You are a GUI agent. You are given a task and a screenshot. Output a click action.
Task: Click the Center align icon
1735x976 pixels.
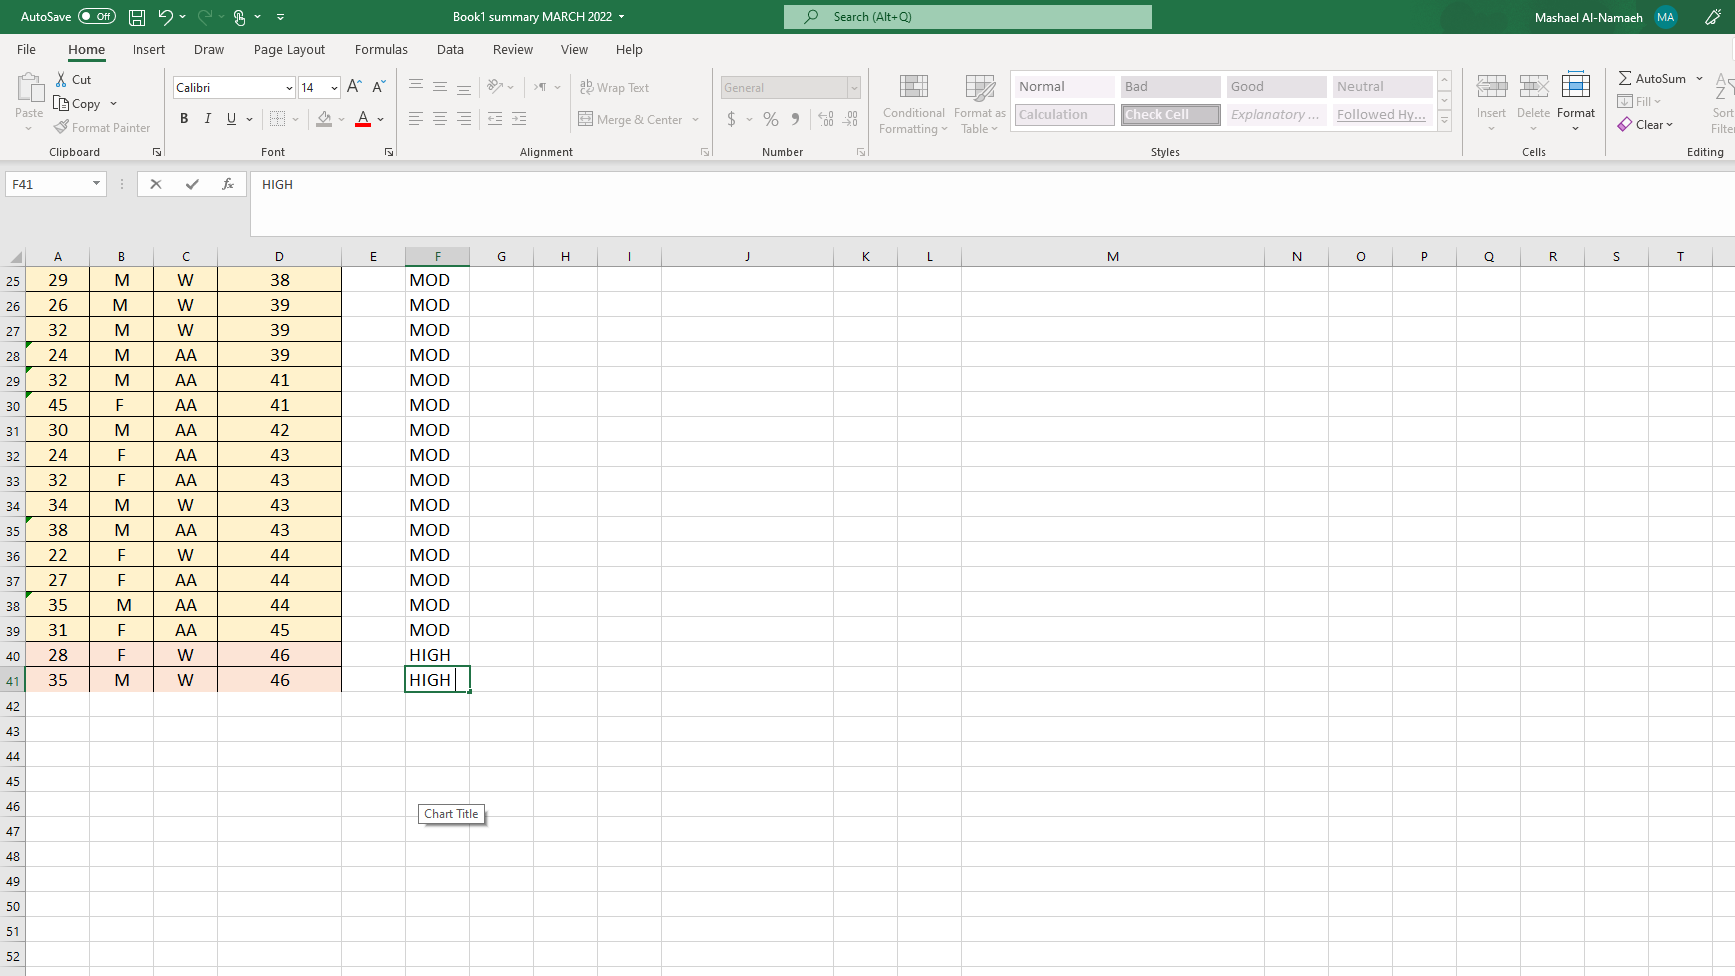[x=440, y=119]
